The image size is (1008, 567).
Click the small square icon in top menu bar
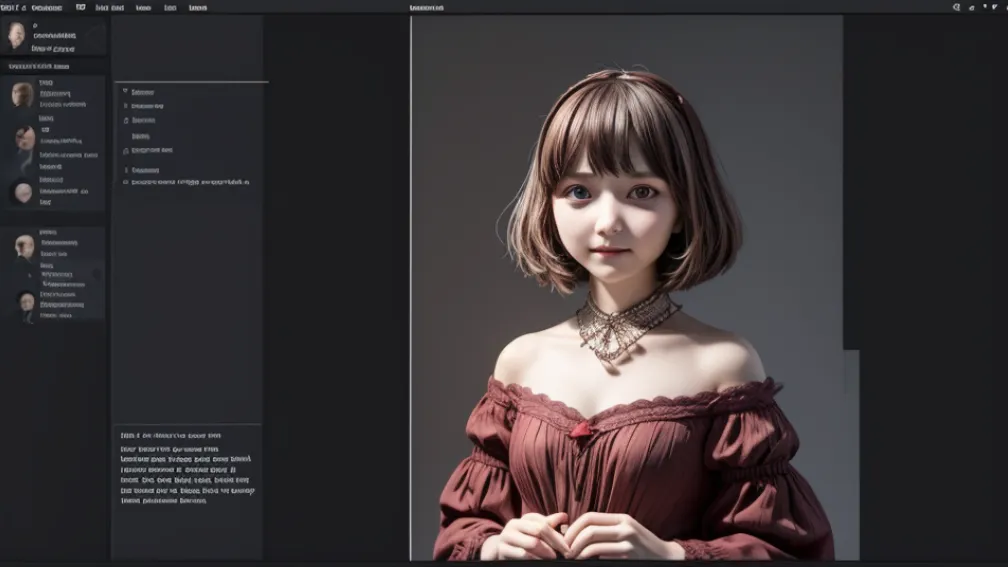click(x=80, y=7)
